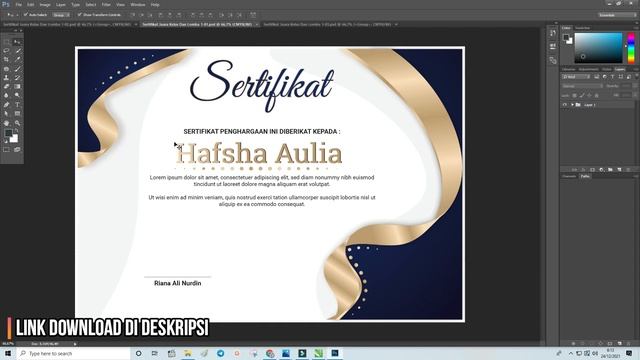Screen dimensions: 640x360
Task: Click the Create new group folder icon
Action: click(610, 169)
